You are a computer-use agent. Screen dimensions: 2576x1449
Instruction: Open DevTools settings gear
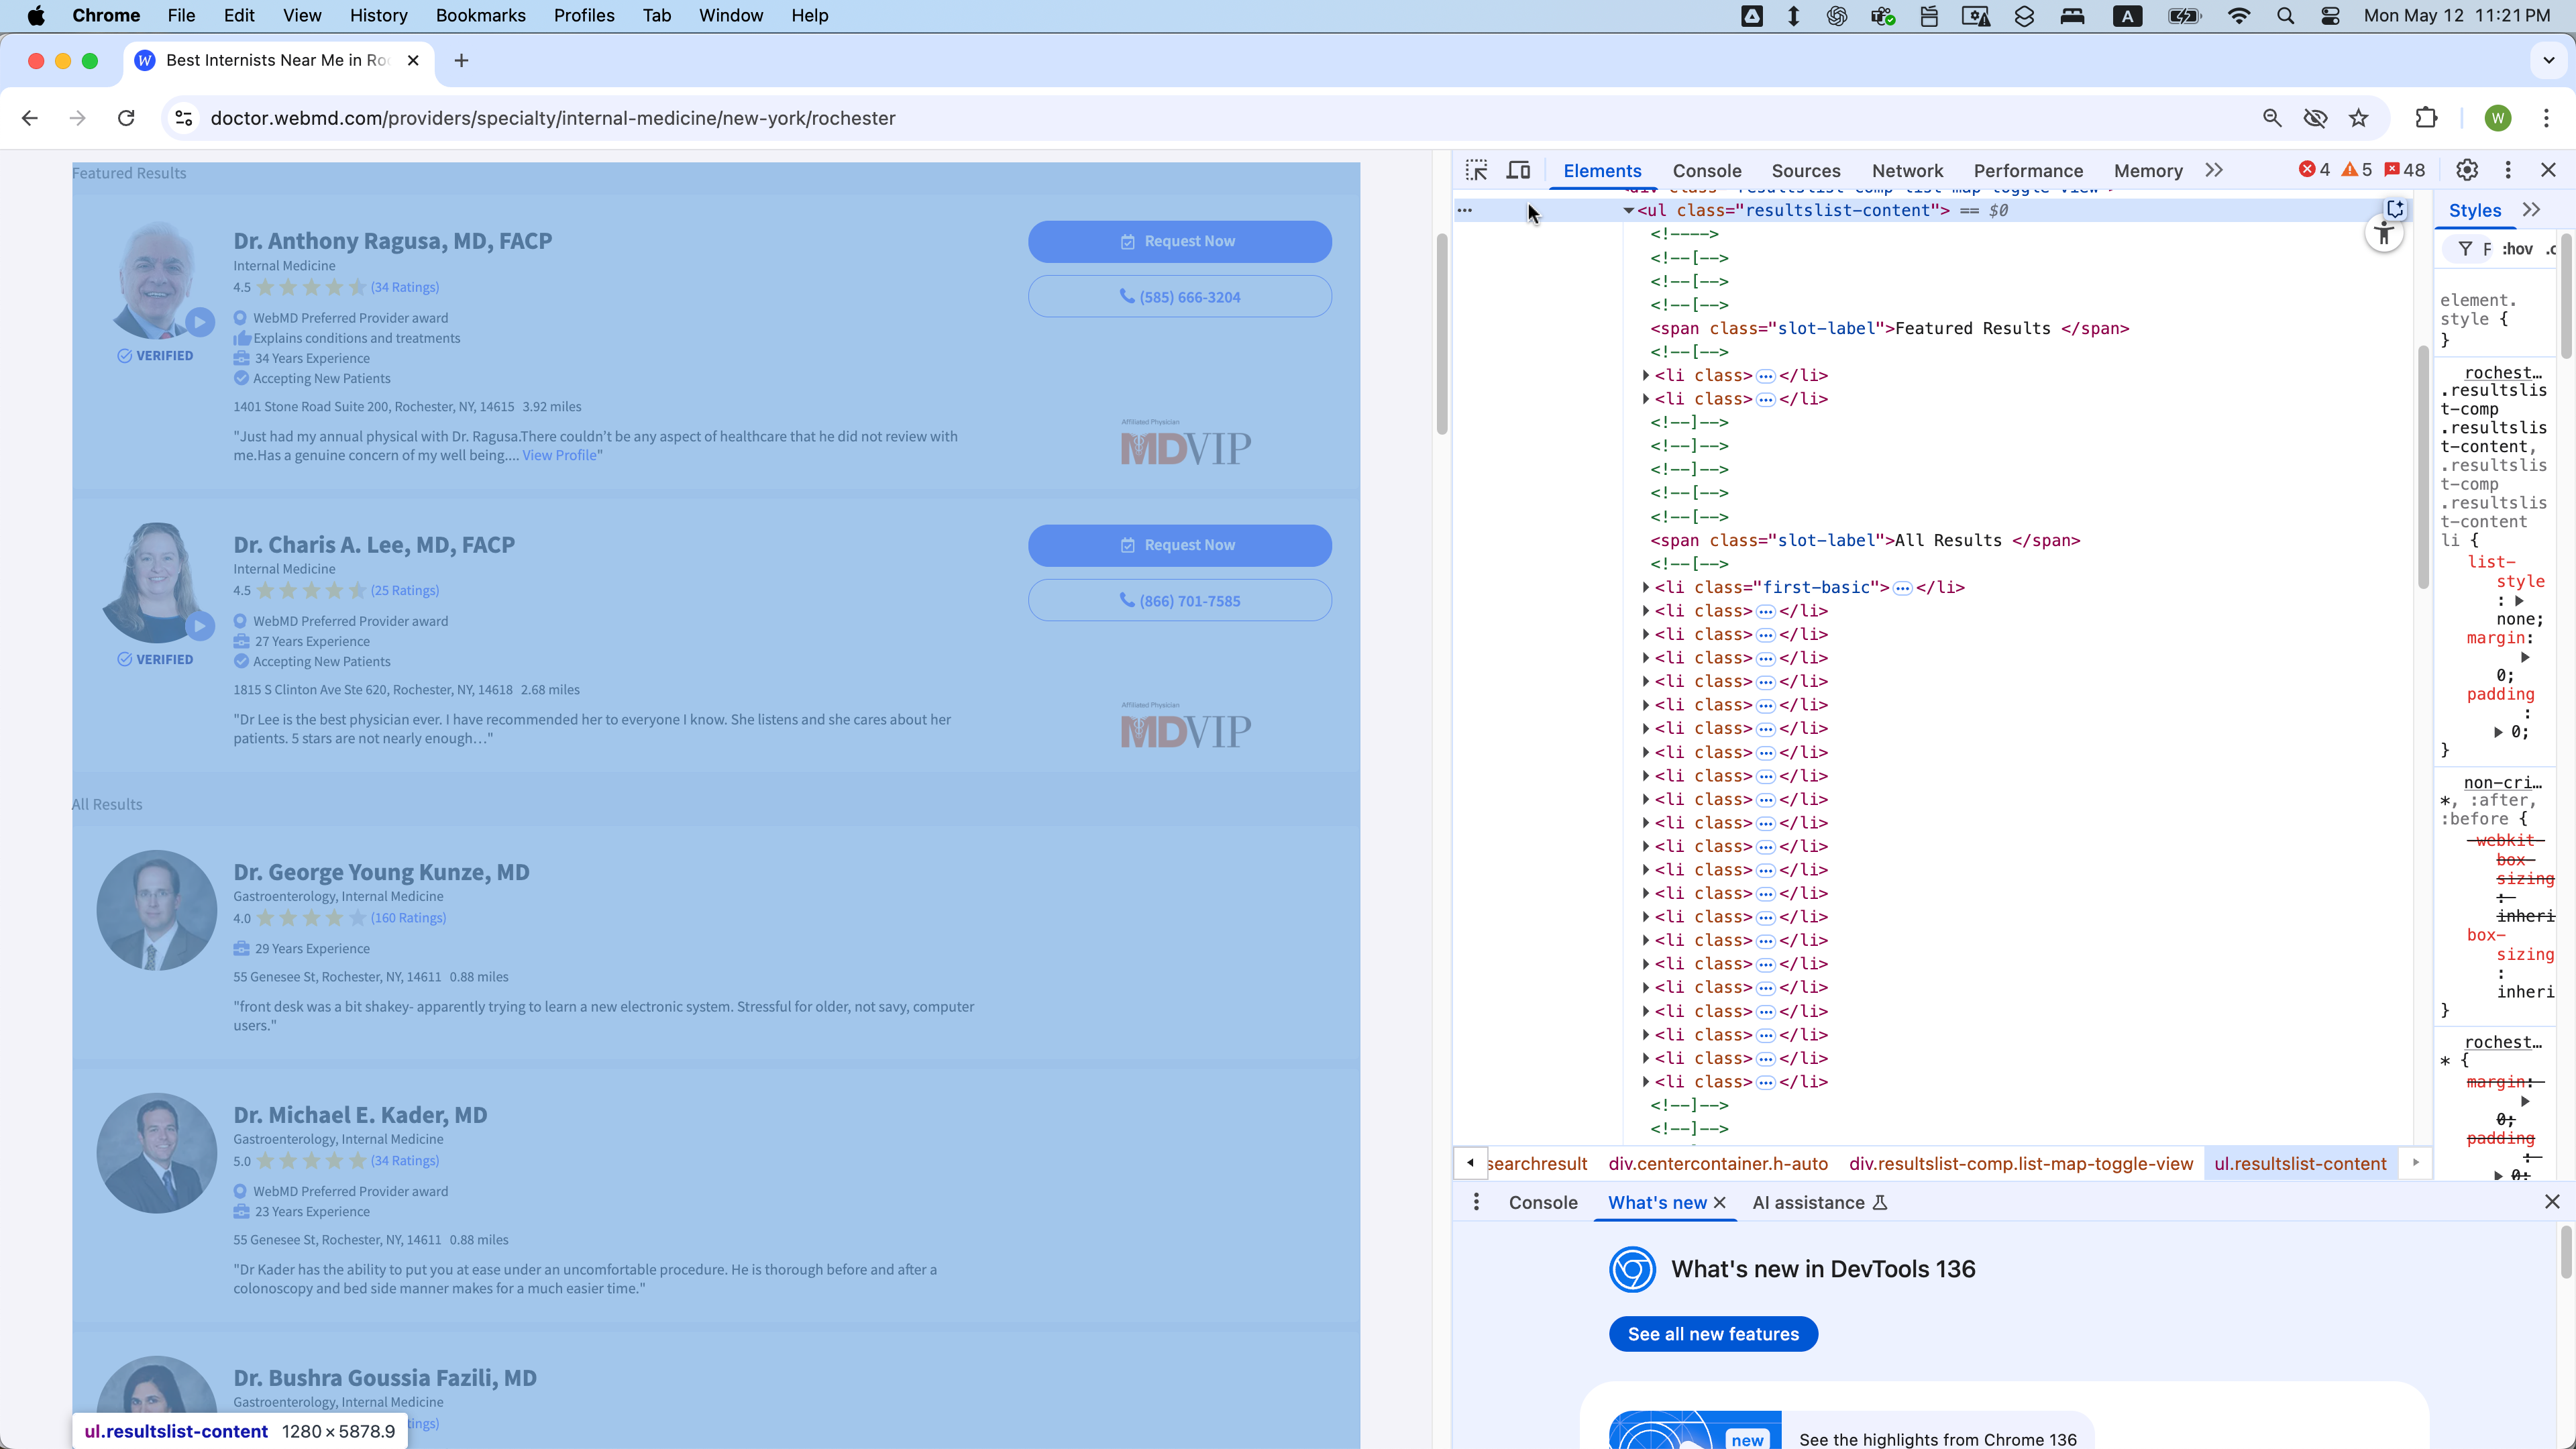pyautogui.click(x=2467, y=170)
